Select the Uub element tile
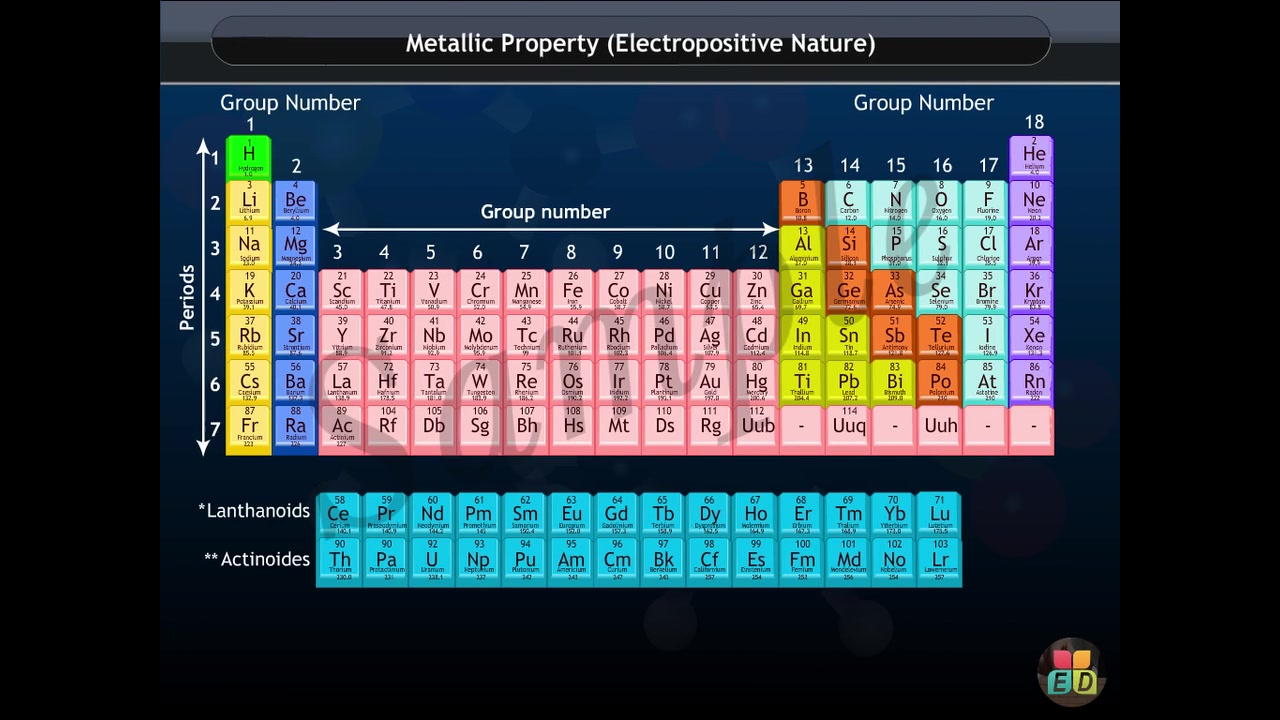The width and height of the screenshot is (1280, 720). (757, 428)
